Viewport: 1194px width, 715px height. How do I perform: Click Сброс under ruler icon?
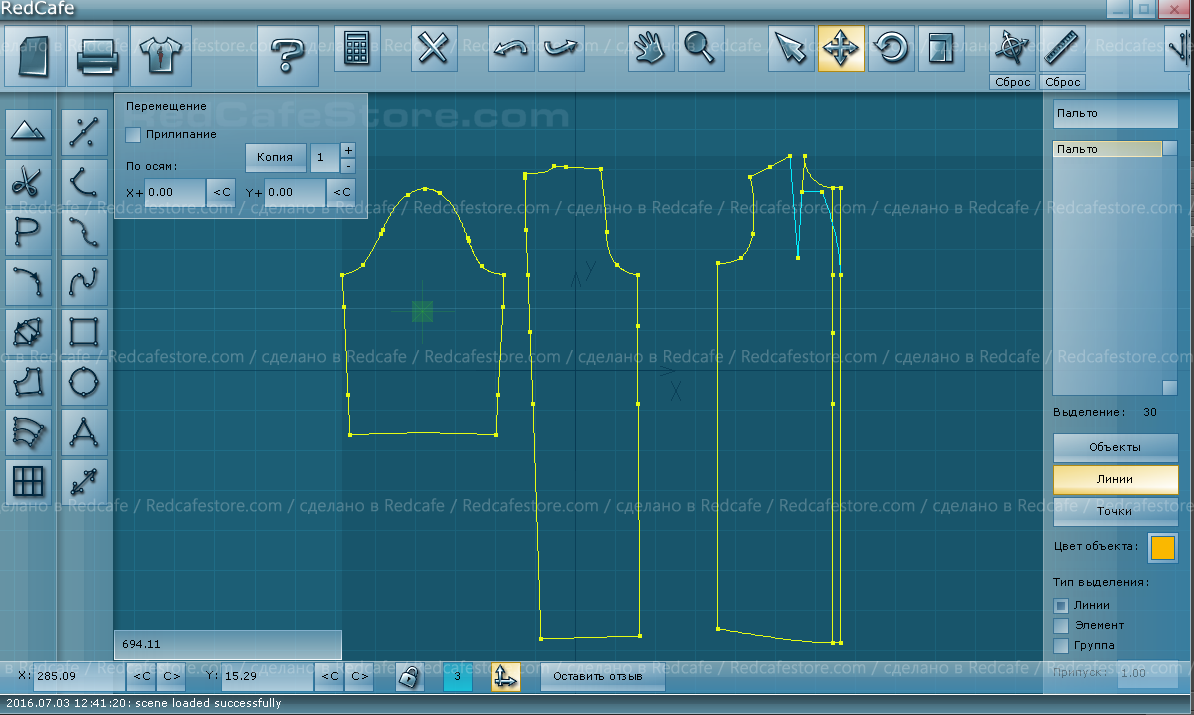(x=1062, y=82)
